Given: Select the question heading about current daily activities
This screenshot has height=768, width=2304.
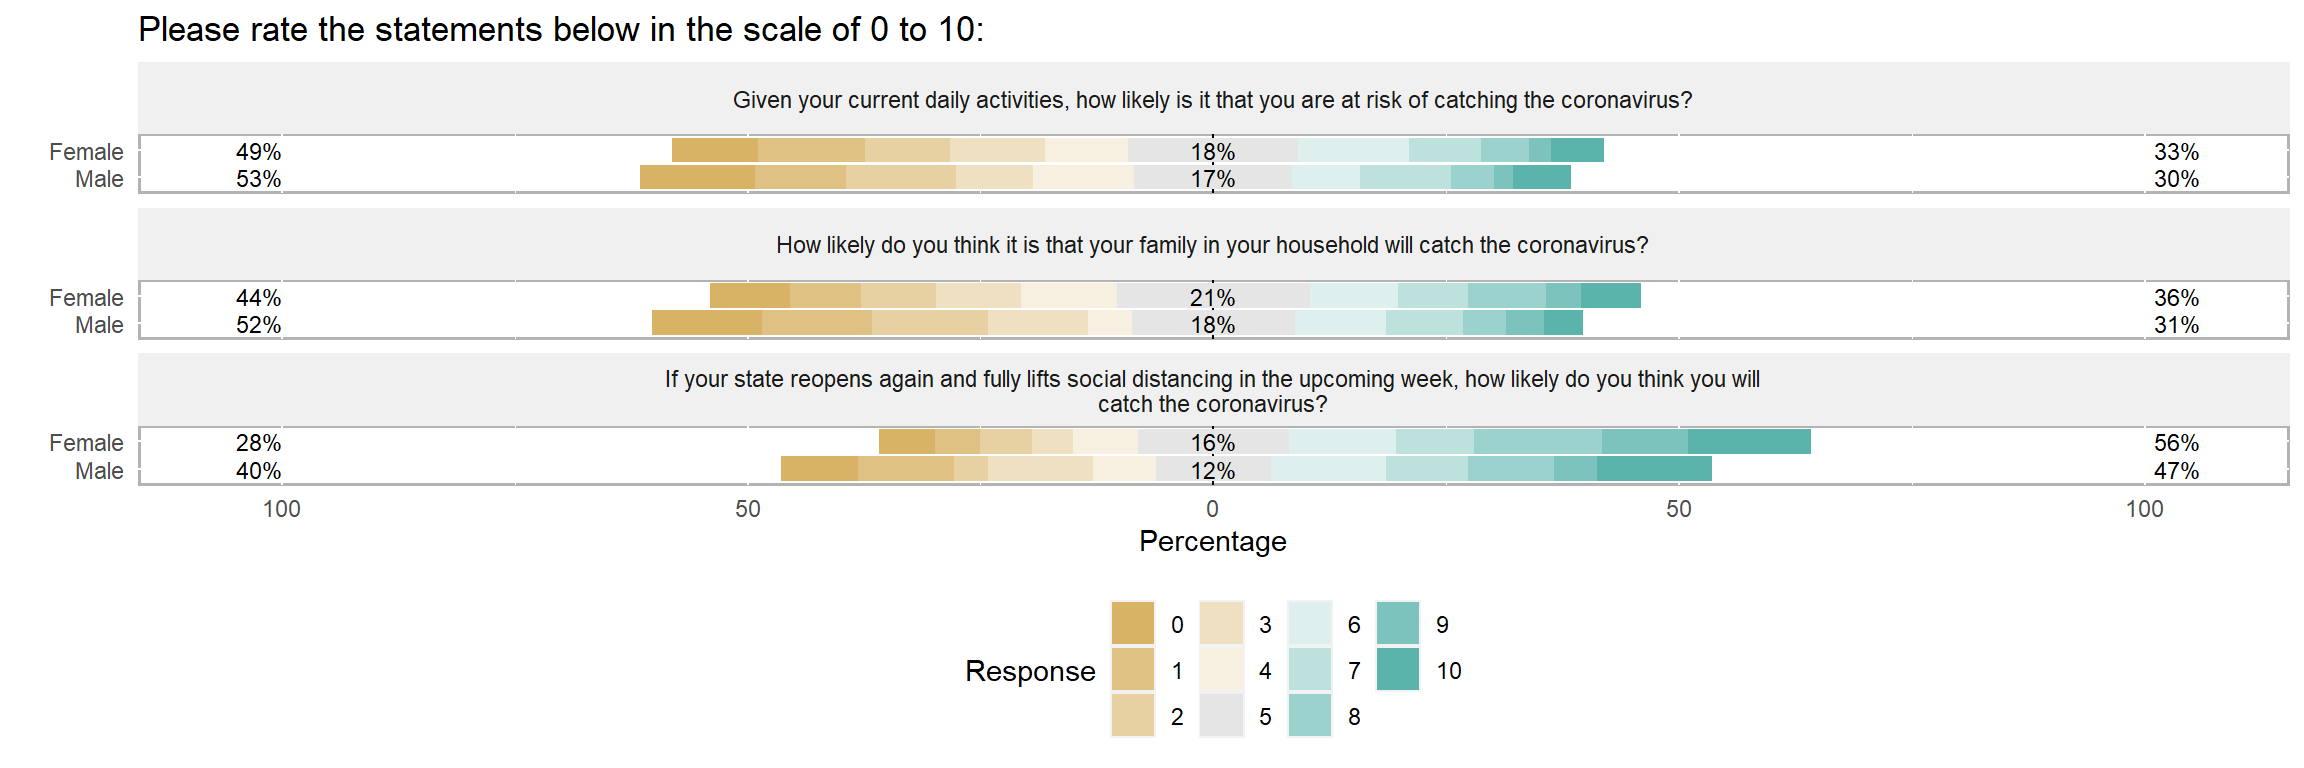Looking at the screenshot, I should pyautogui.click(x=1212, y=100).
